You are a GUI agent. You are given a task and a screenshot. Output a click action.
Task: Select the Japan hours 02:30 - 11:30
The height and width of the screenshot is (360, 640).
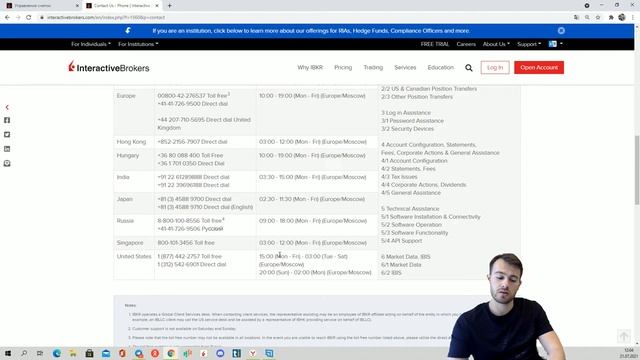(312, 199)
